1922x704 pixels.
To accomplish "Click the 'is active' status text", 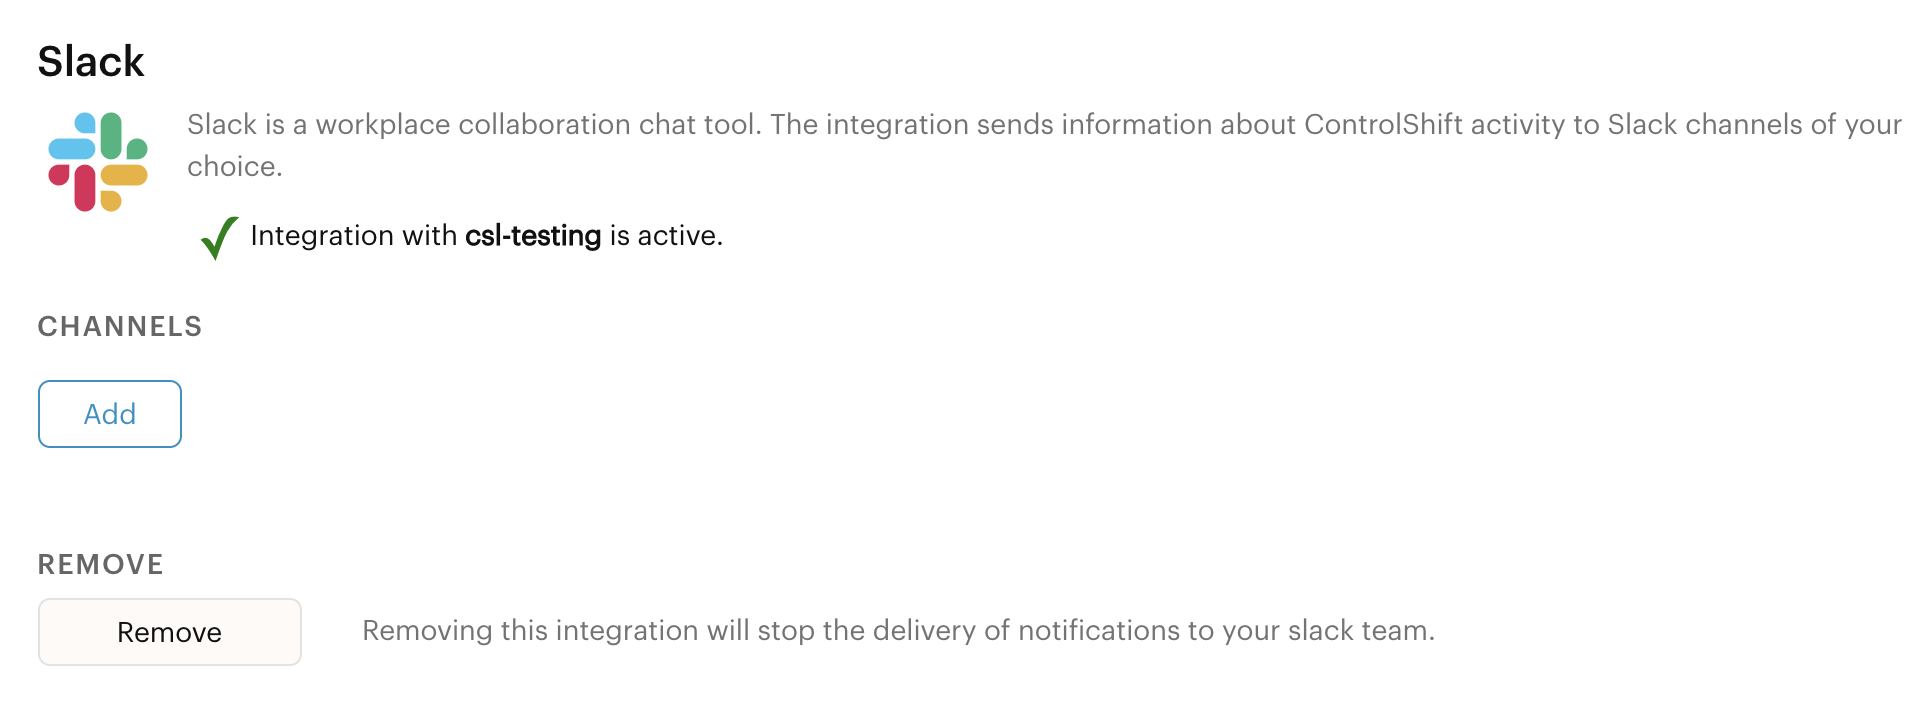I will [666, 236].
